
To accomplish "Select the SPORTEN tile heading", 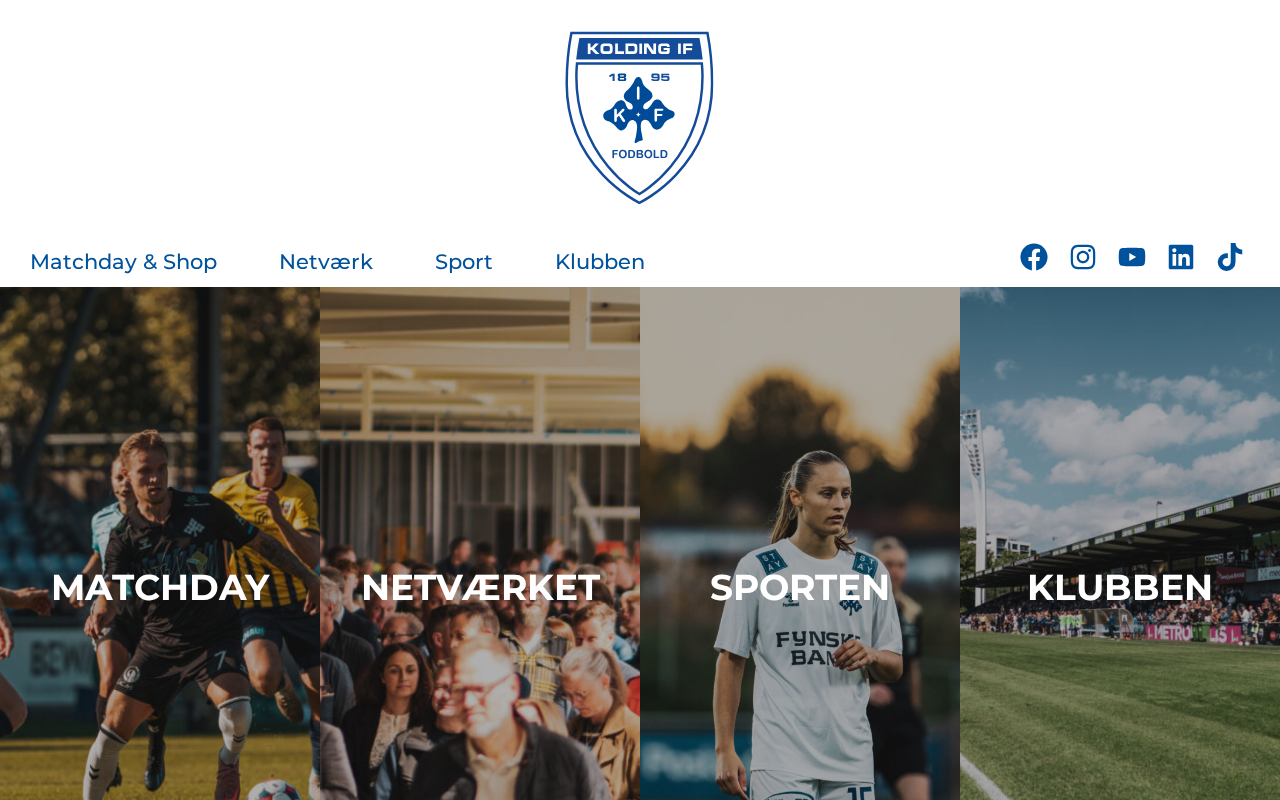I will [800, 587].
